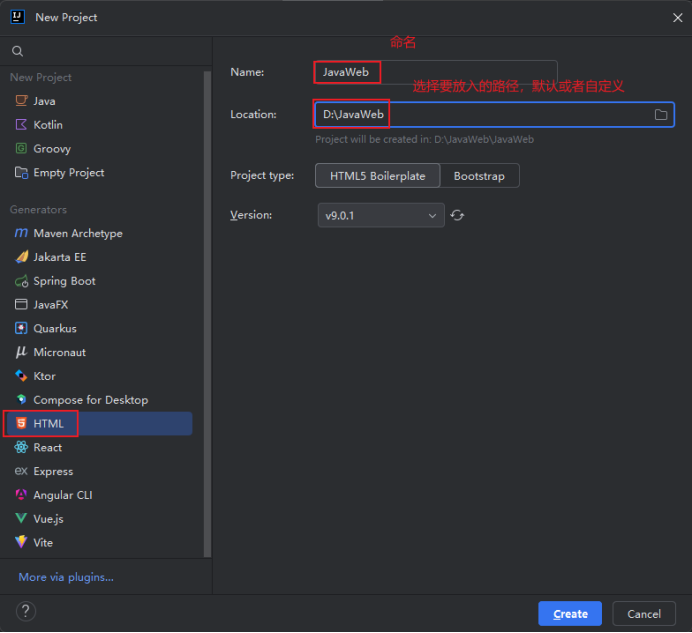Select the Vue.js entry text

coord(49,519)
